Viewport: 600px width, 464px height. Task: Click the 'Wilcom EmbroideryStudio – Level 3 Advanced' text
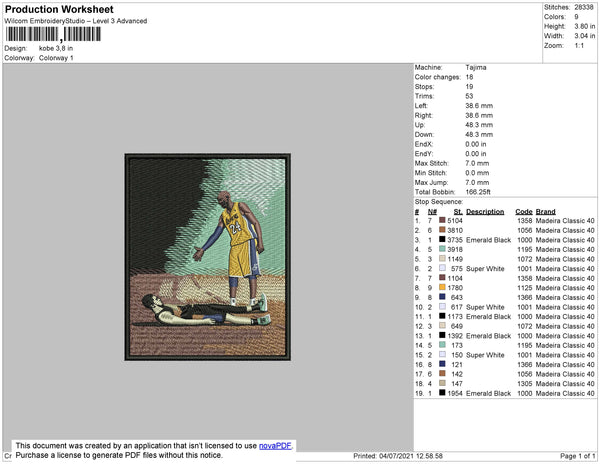point(76,21)
